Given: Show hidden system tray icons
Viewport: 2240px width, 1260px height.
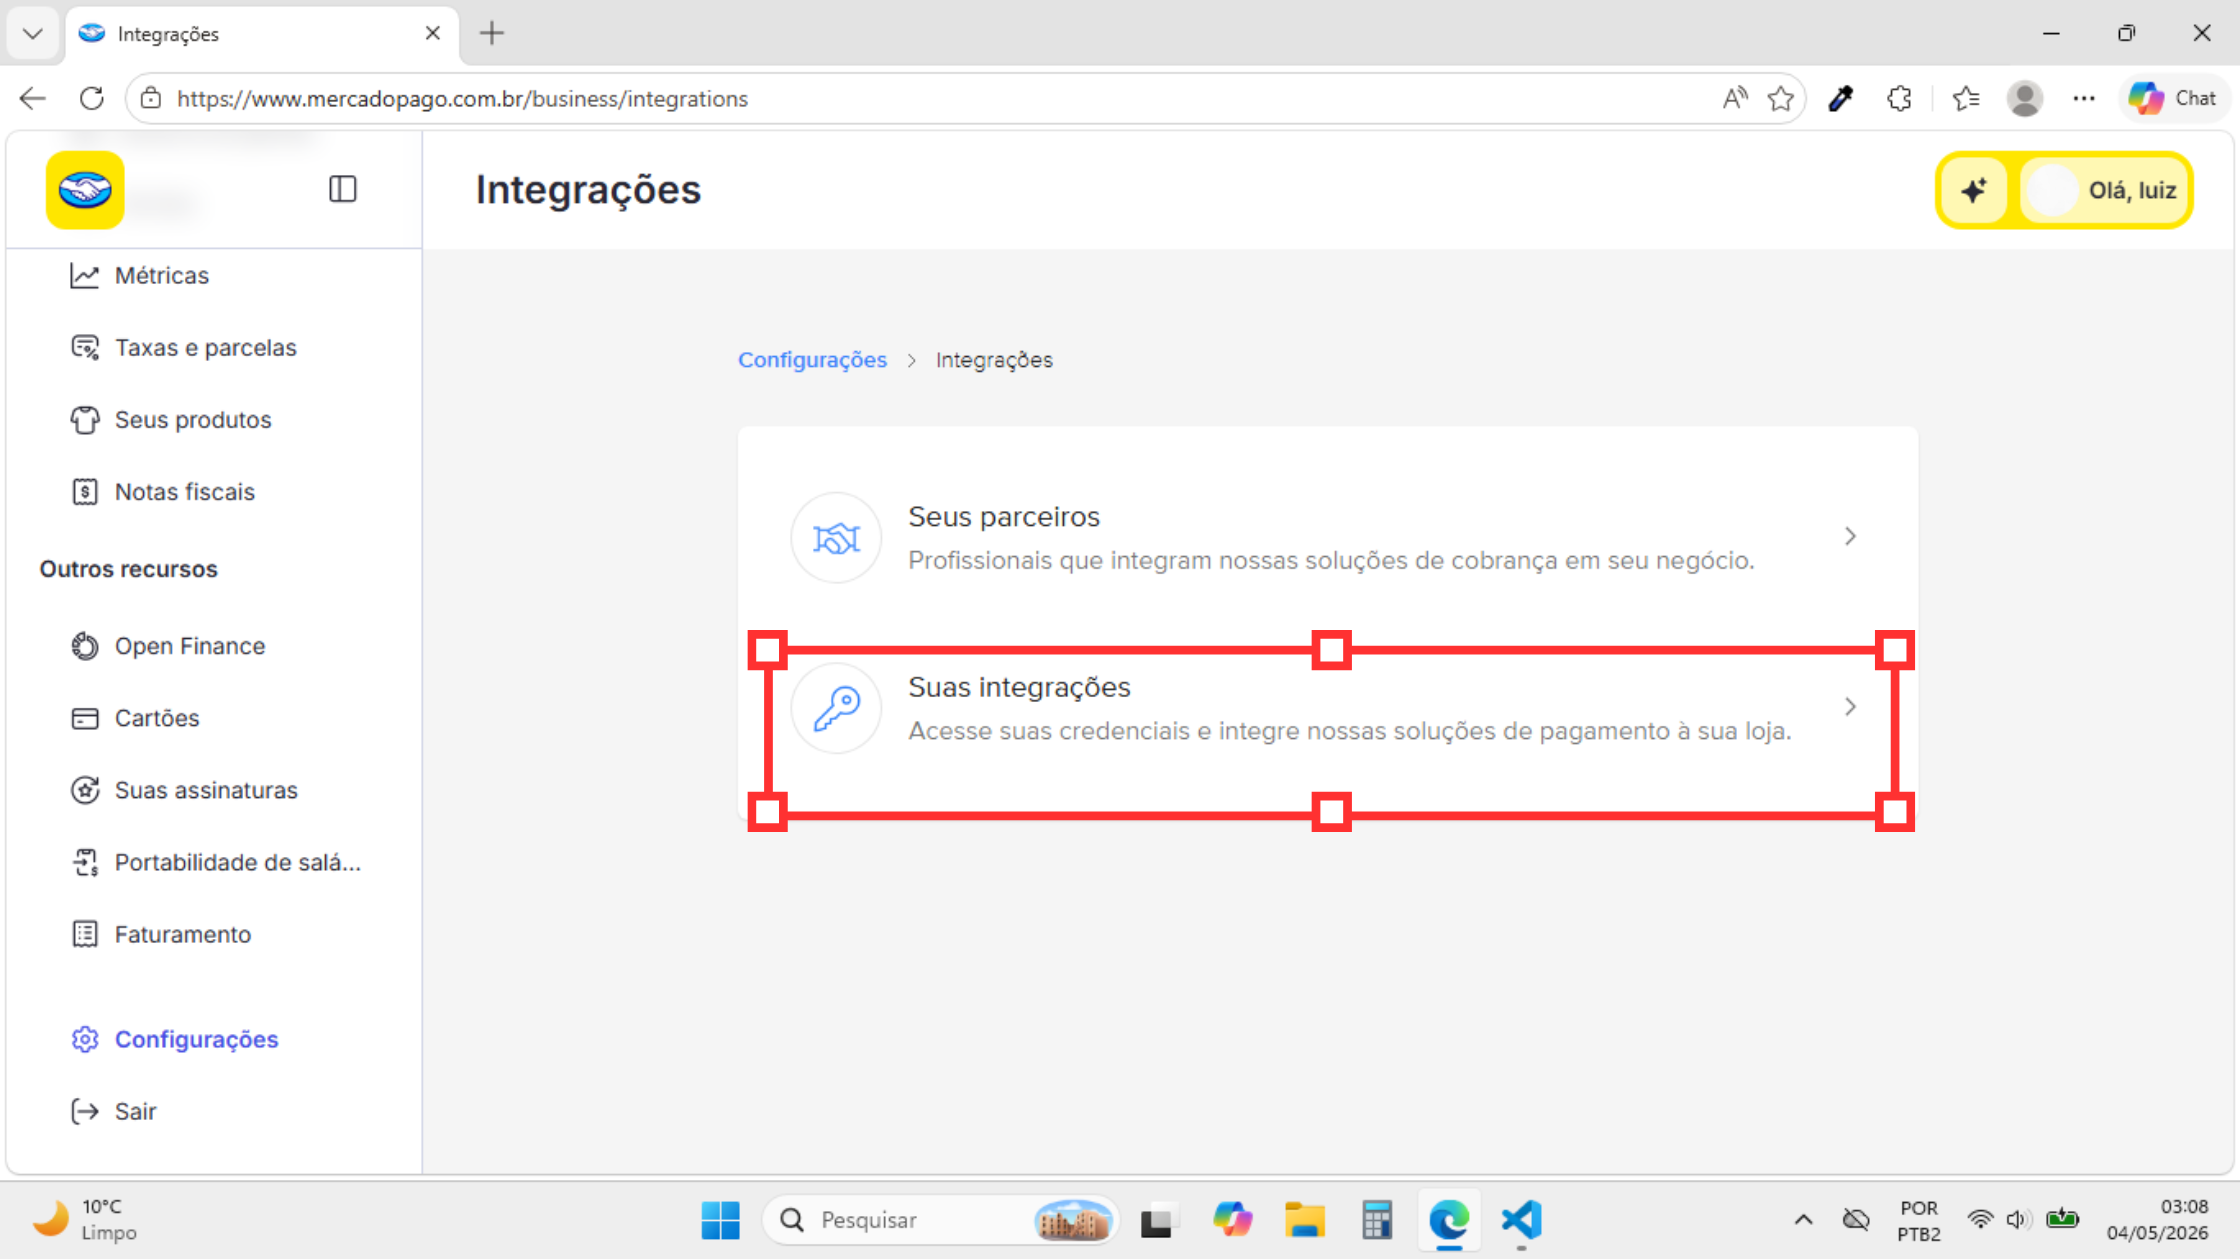Looking at the screenshot, I should point(1803,1220).
